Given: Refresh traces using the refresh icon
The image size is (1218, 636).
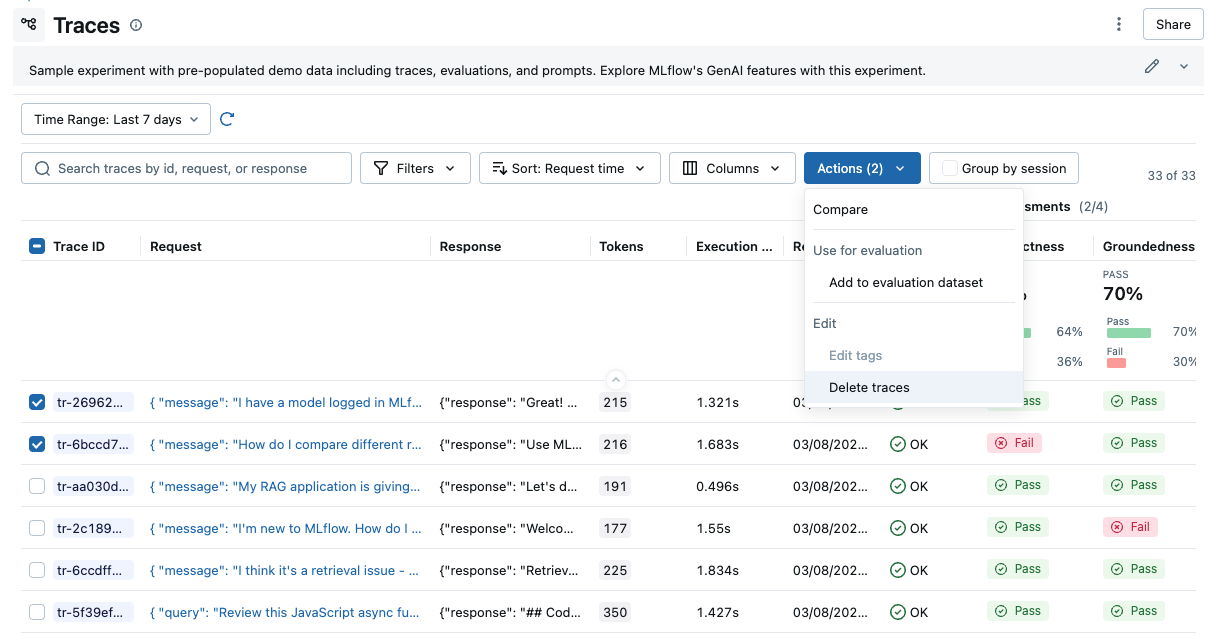Looking at the screenshot, I should coord(228,118).
